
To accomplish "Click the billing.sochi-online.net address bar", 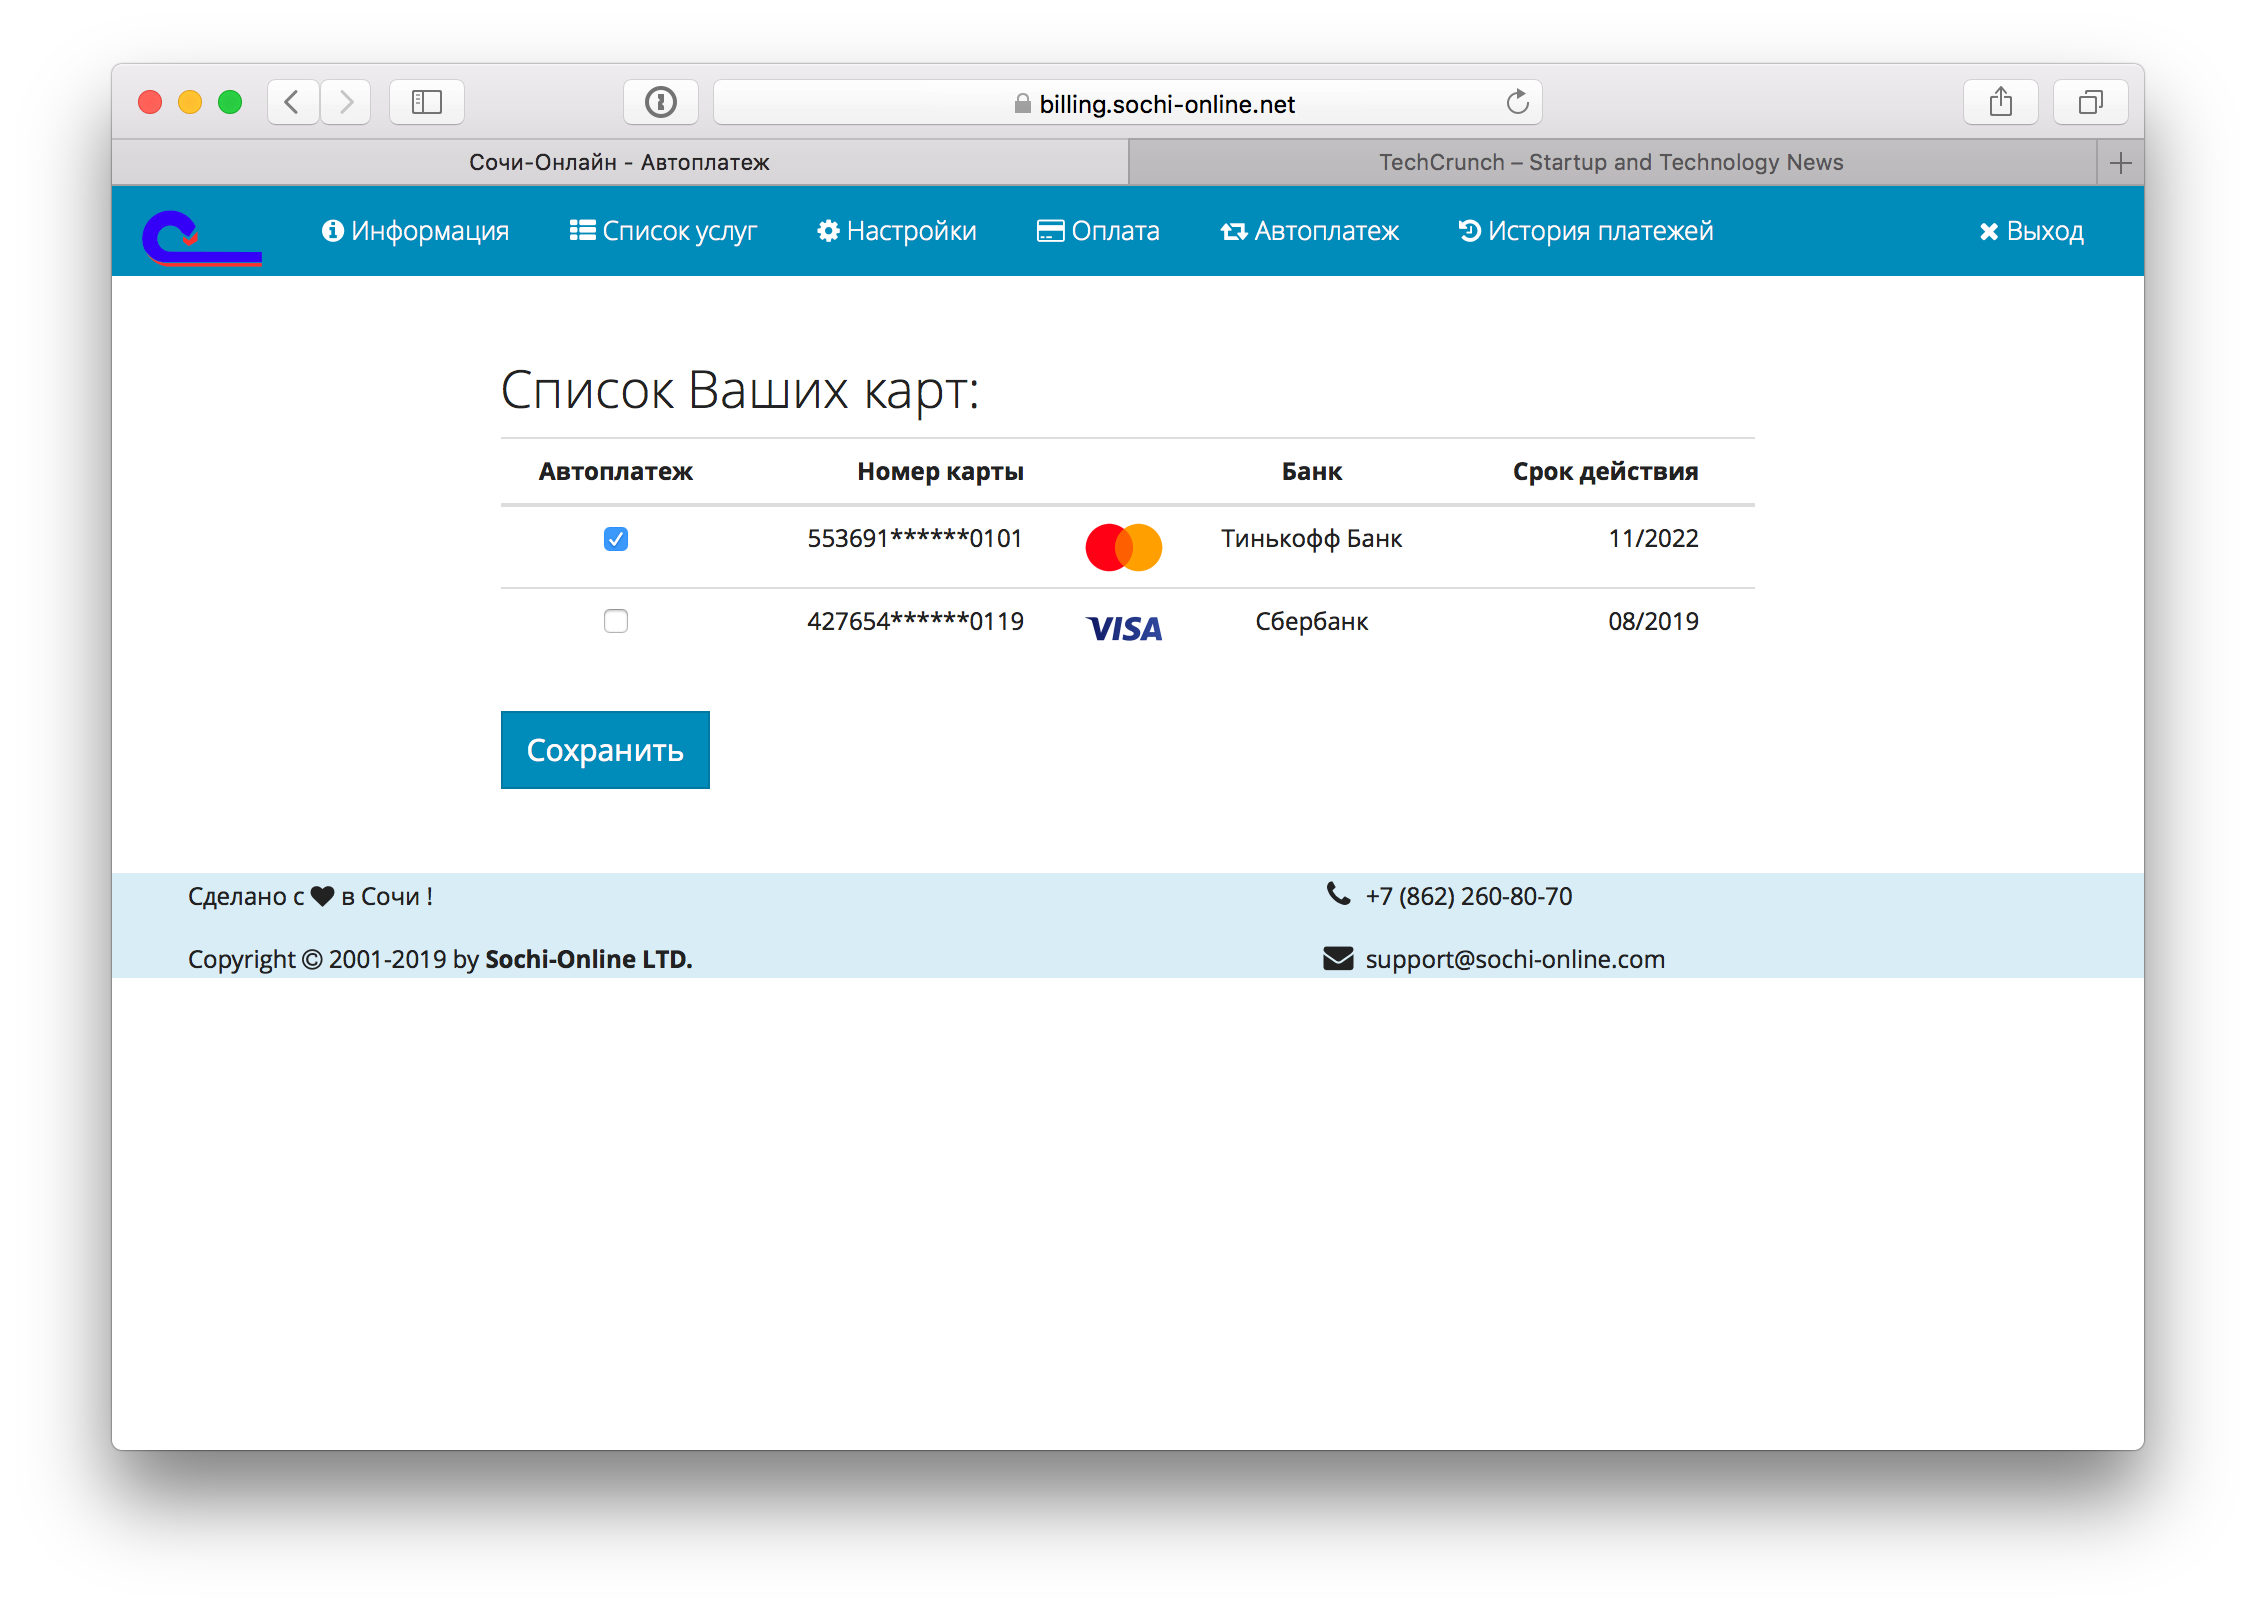I will 1127,102.
